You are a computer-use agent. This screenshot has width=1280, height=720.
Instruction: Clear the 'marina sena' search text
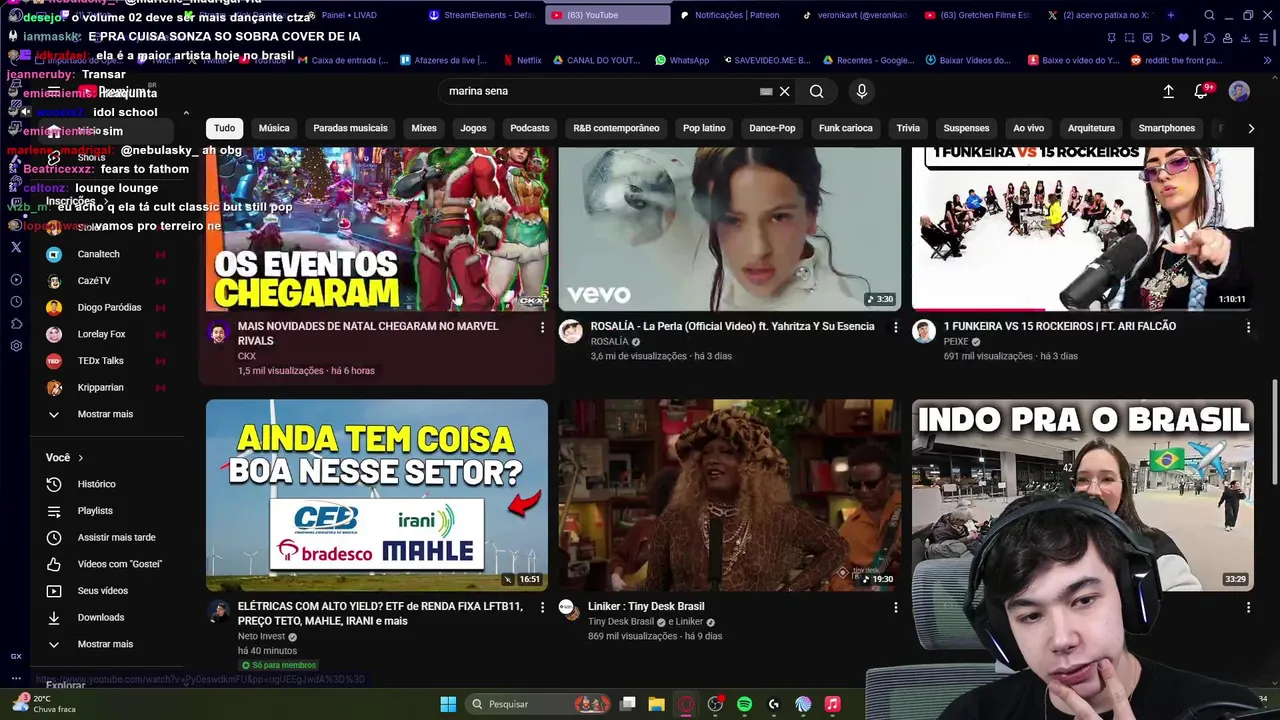click(785, 91)
